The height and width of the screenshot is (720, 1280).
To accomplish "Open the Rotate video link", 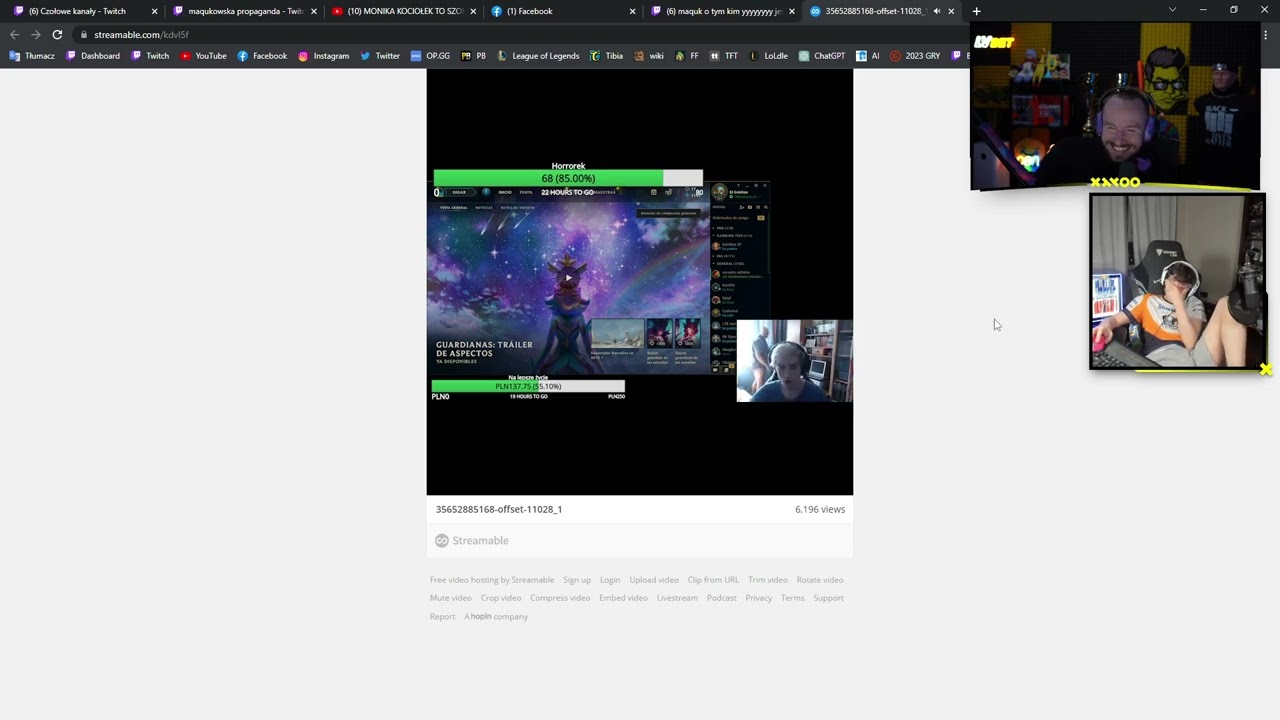I will pyautogui.click(x=820, y=580).
